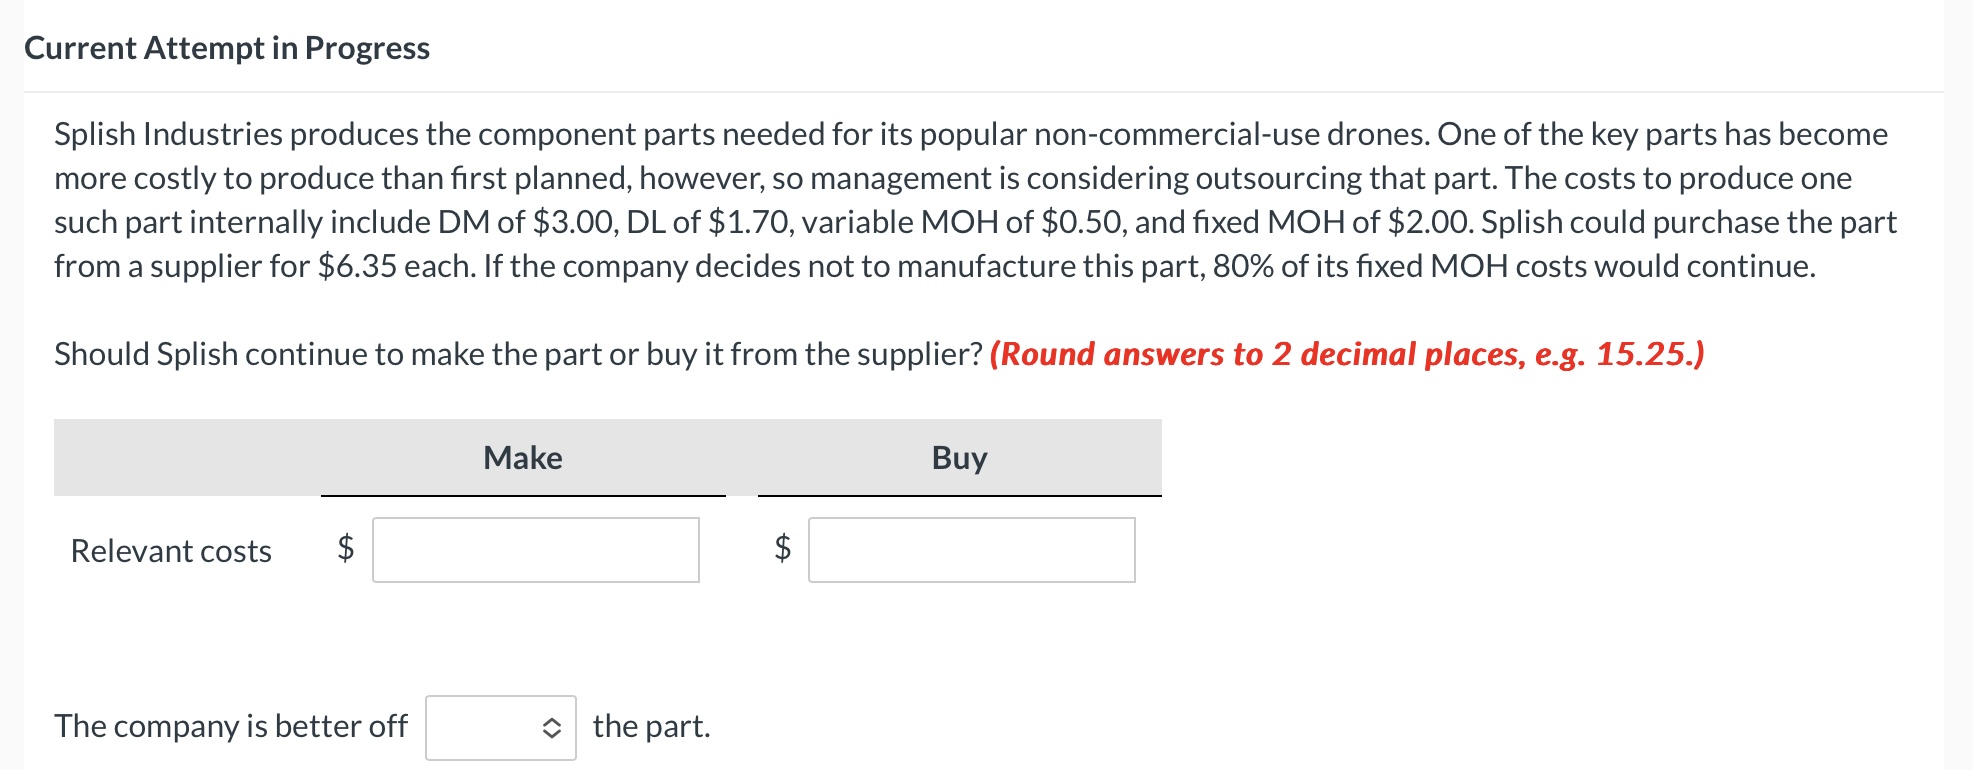
Task: Click the Buy relevant costs input field
Action: 972,550
